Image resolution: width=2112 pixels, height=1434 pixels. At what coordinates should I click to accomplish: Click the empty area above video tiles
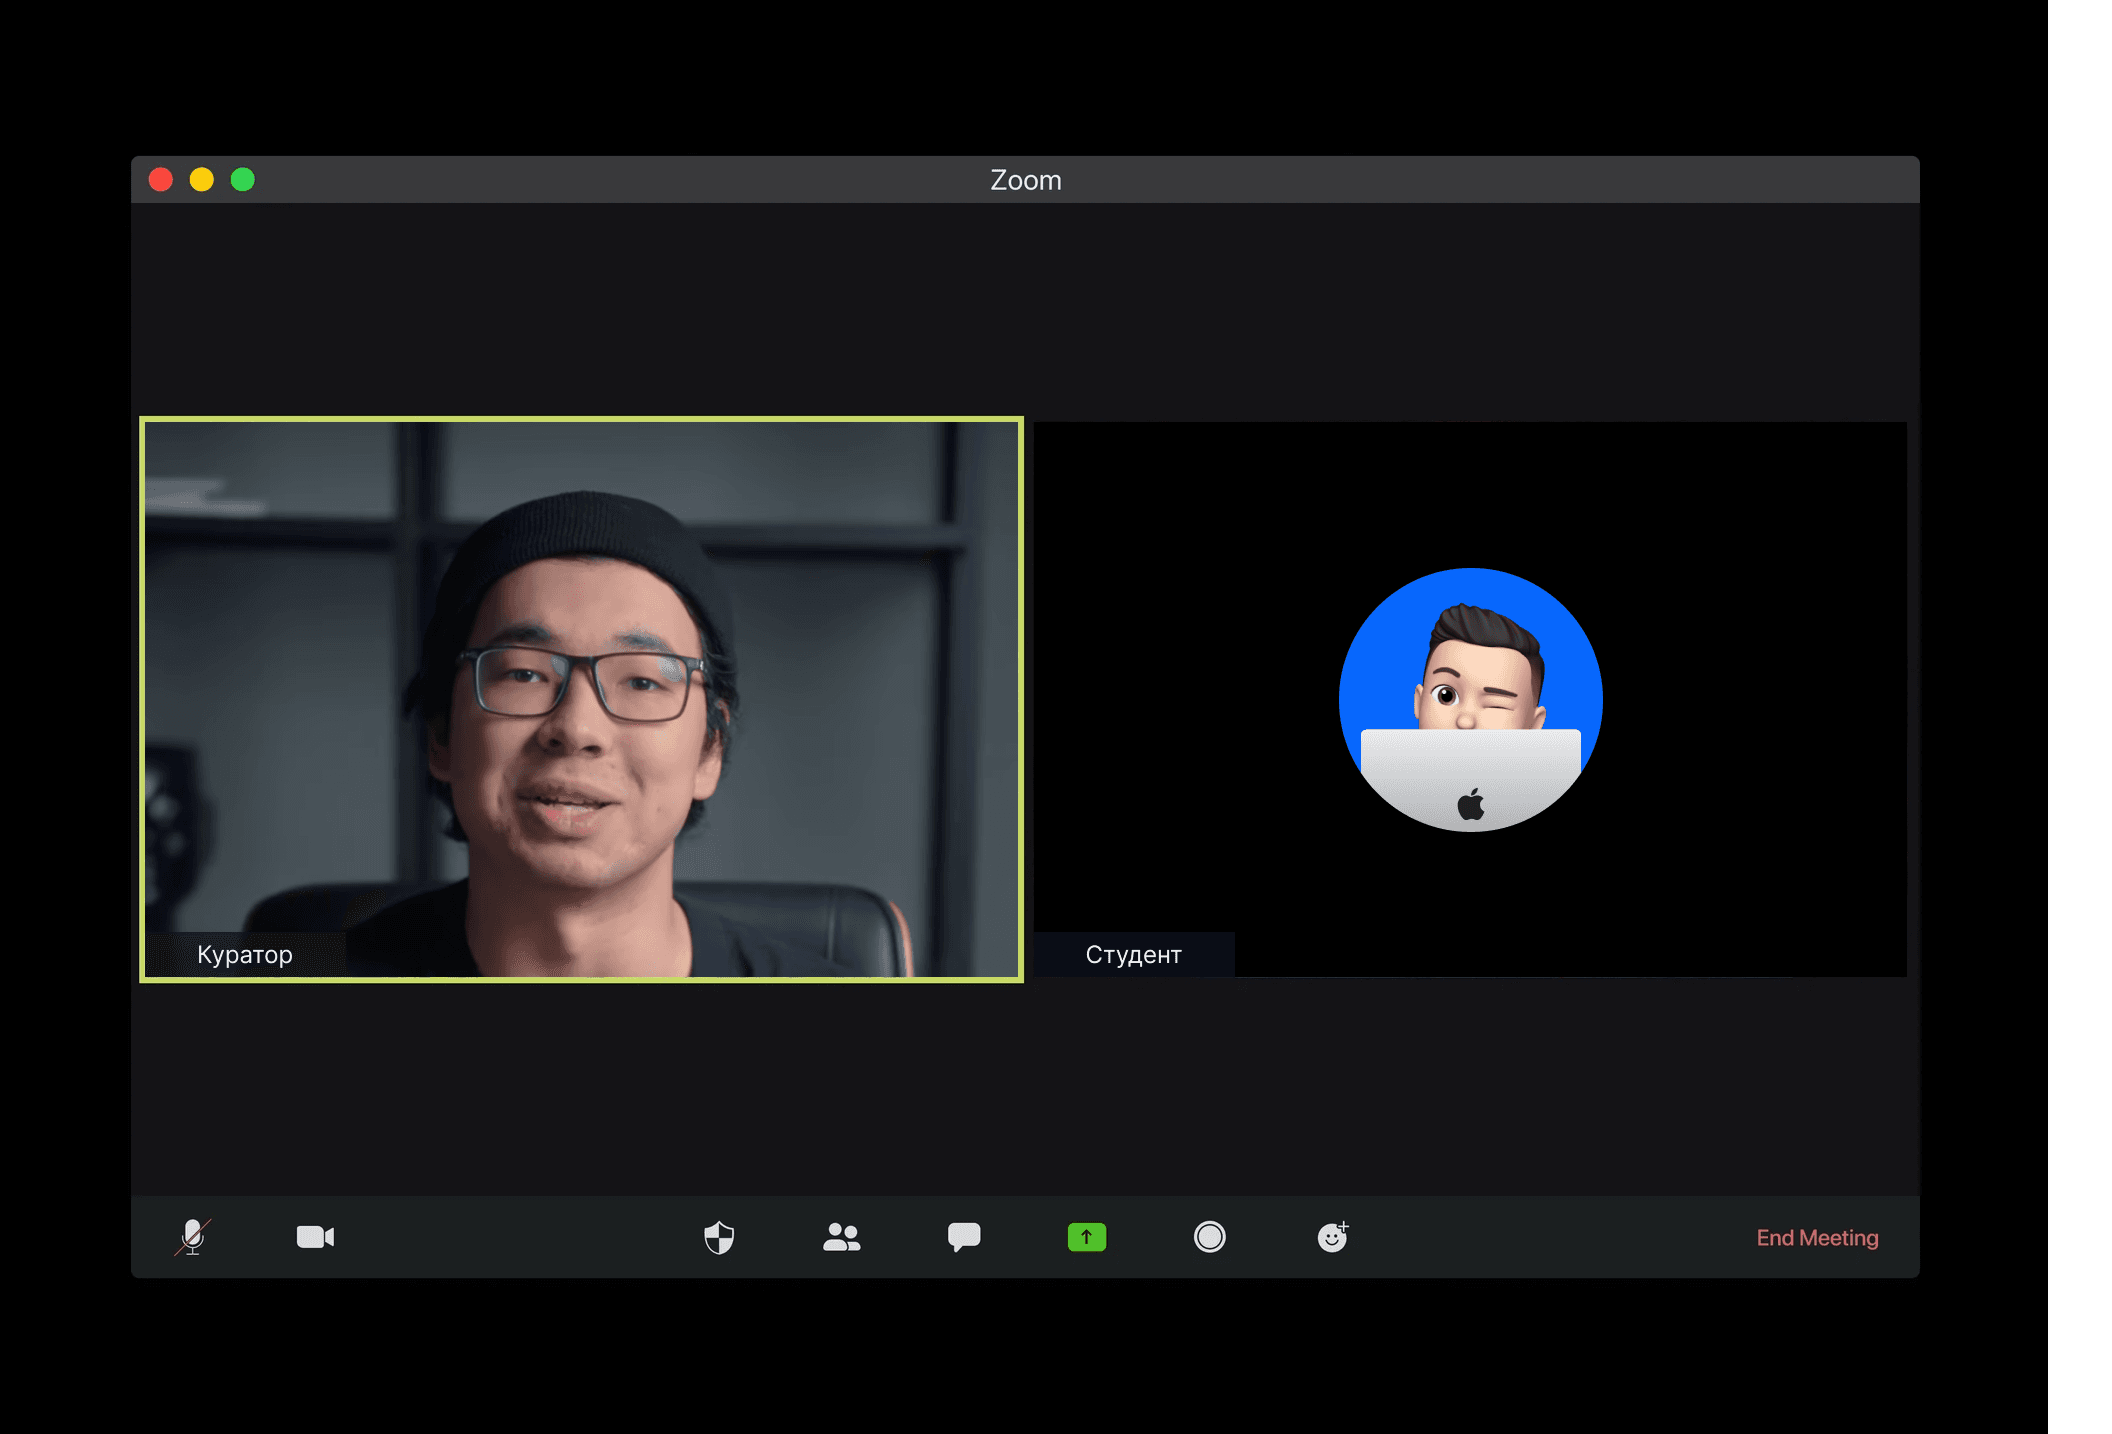point(1025,310)
